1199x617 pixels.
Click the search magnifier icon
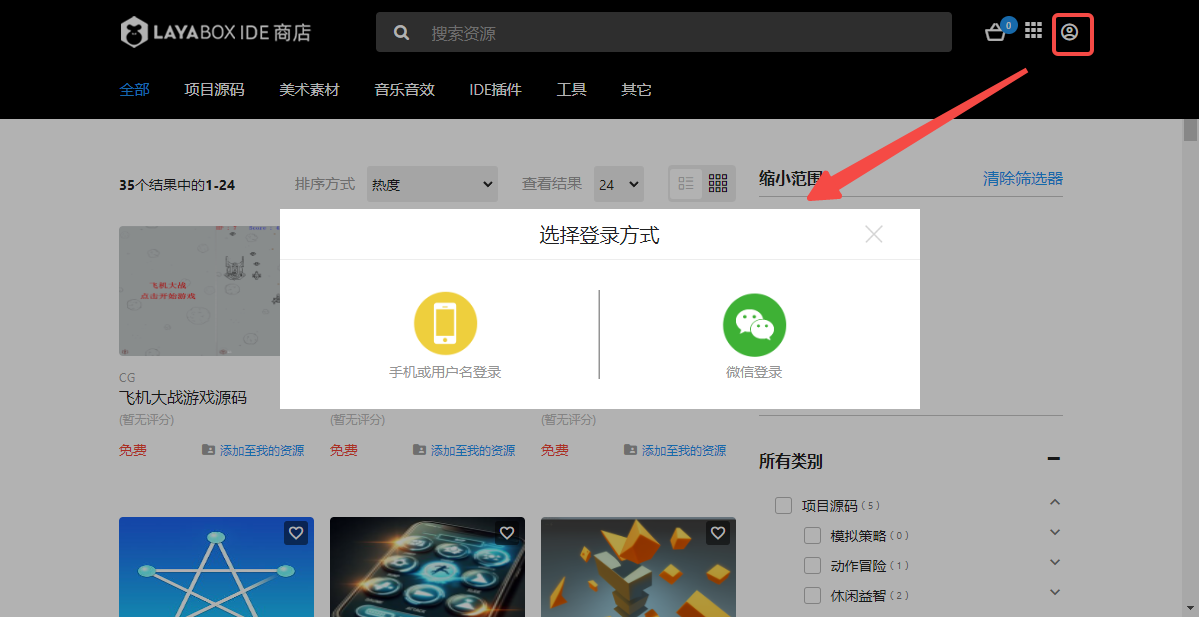(x=401, y=33)
